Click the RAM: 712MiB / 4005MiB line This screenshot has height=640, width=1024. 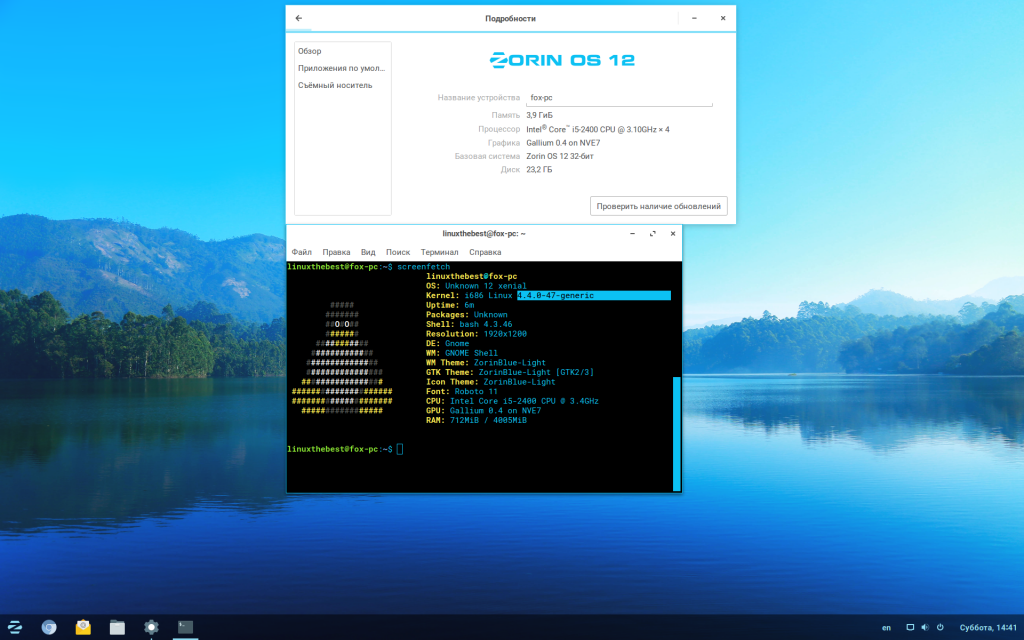[x=476, y=420]
